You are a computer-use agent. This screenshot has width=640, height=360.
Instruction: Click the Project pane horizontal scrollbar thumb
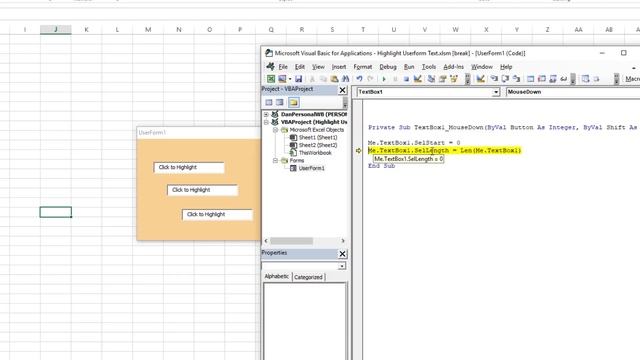pyautogui.click(x=291, y=241)
